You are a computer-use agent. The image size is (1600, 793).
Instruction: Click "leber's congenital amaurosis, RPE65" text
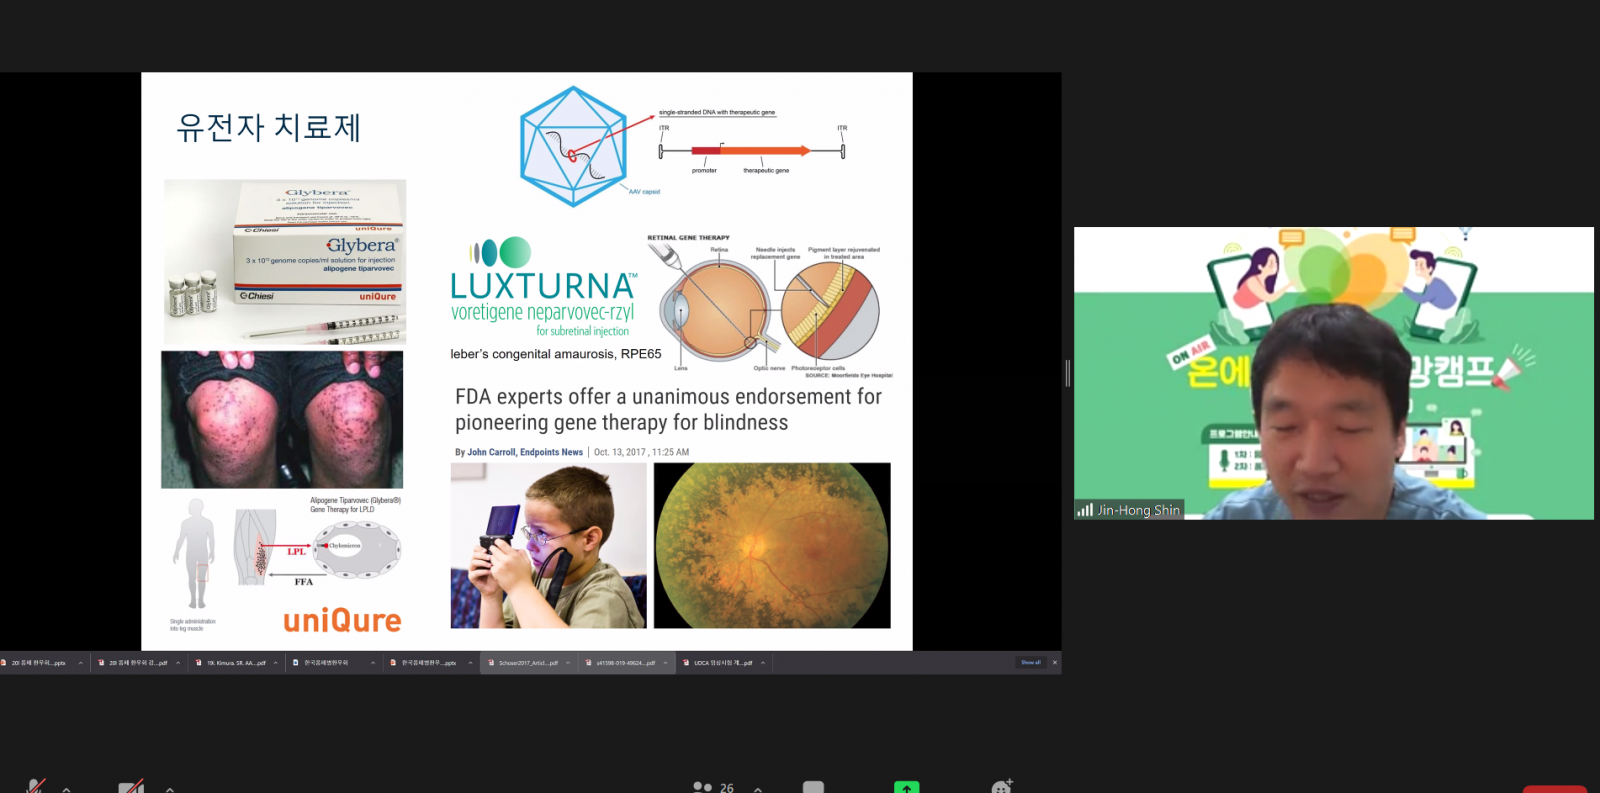[556, 354]
